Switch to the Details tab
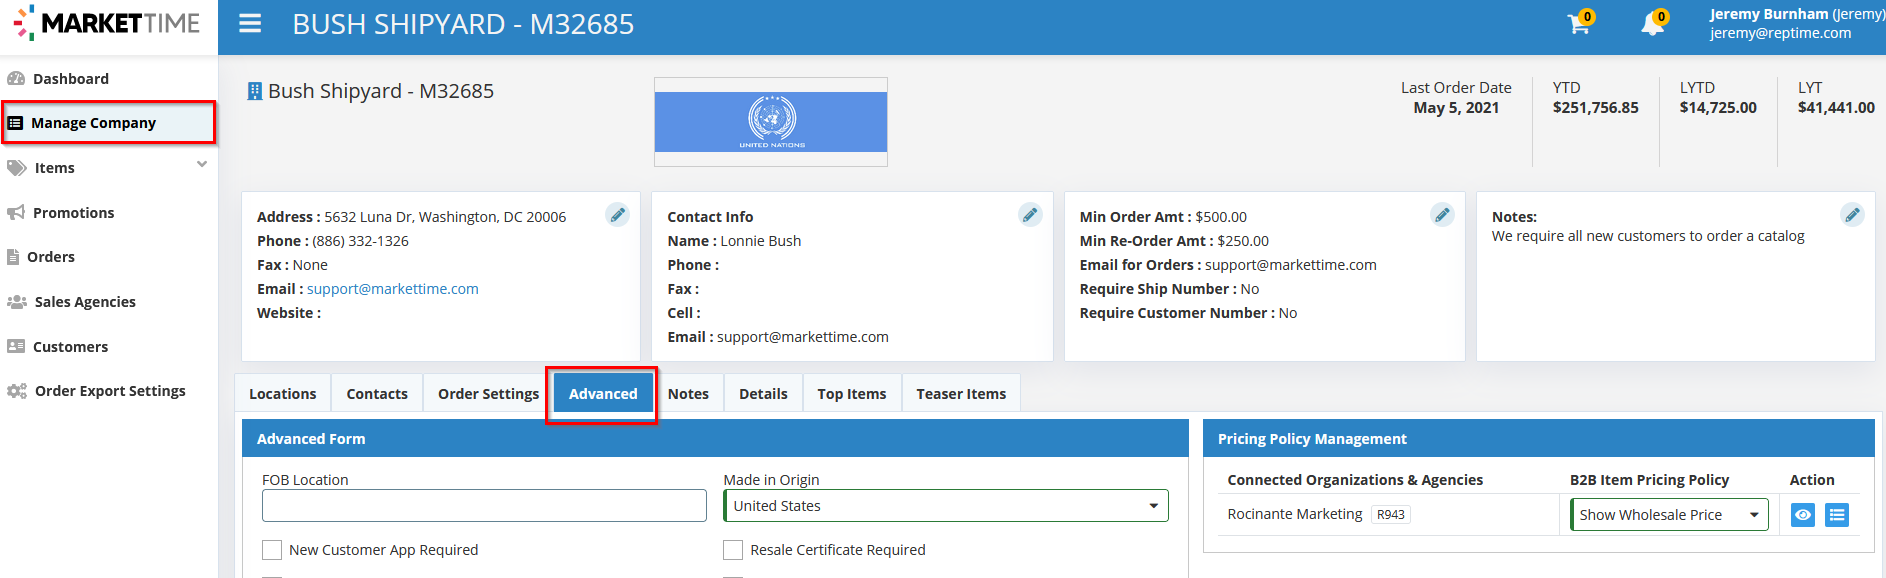The image size is (1886, 578). pyautogui.click(x=763, y=394)
